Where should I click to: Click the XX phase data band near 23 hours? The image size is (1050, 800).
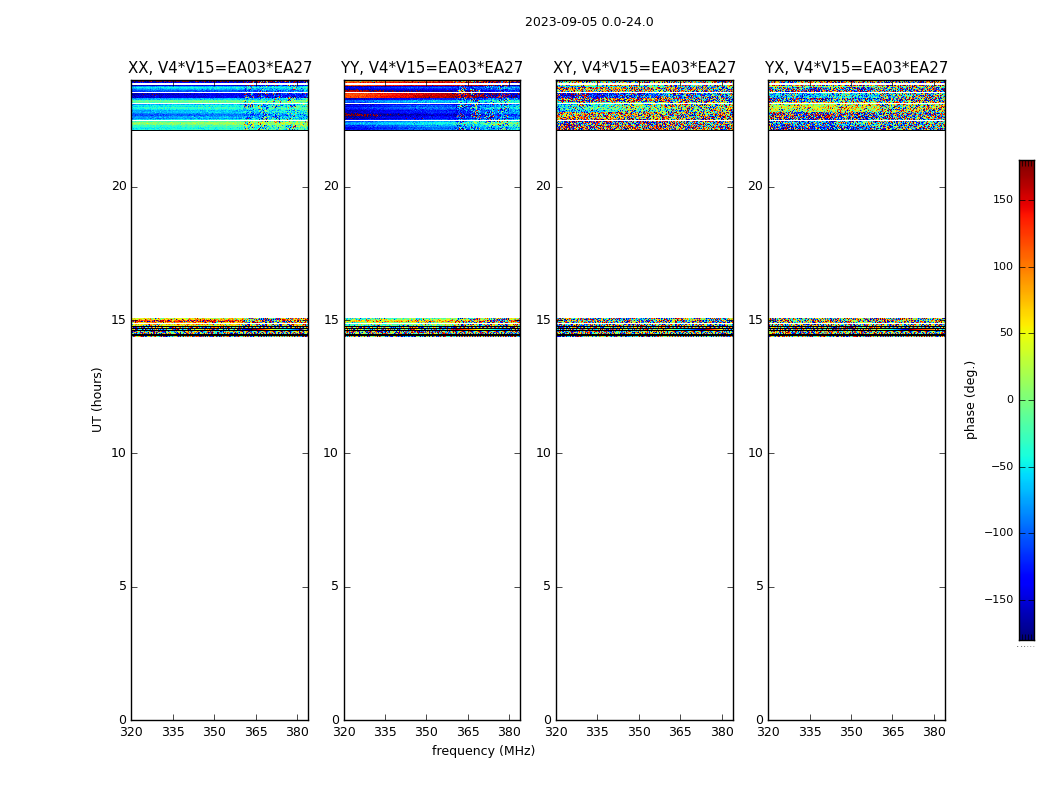[220, 105]
